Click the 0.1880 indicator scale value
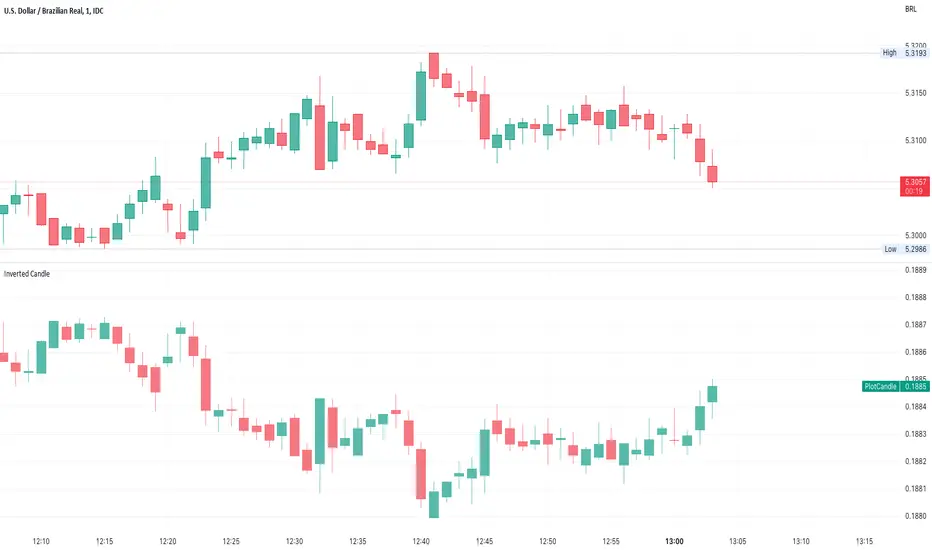Viewport: 932px width, 550px height. 915,516
